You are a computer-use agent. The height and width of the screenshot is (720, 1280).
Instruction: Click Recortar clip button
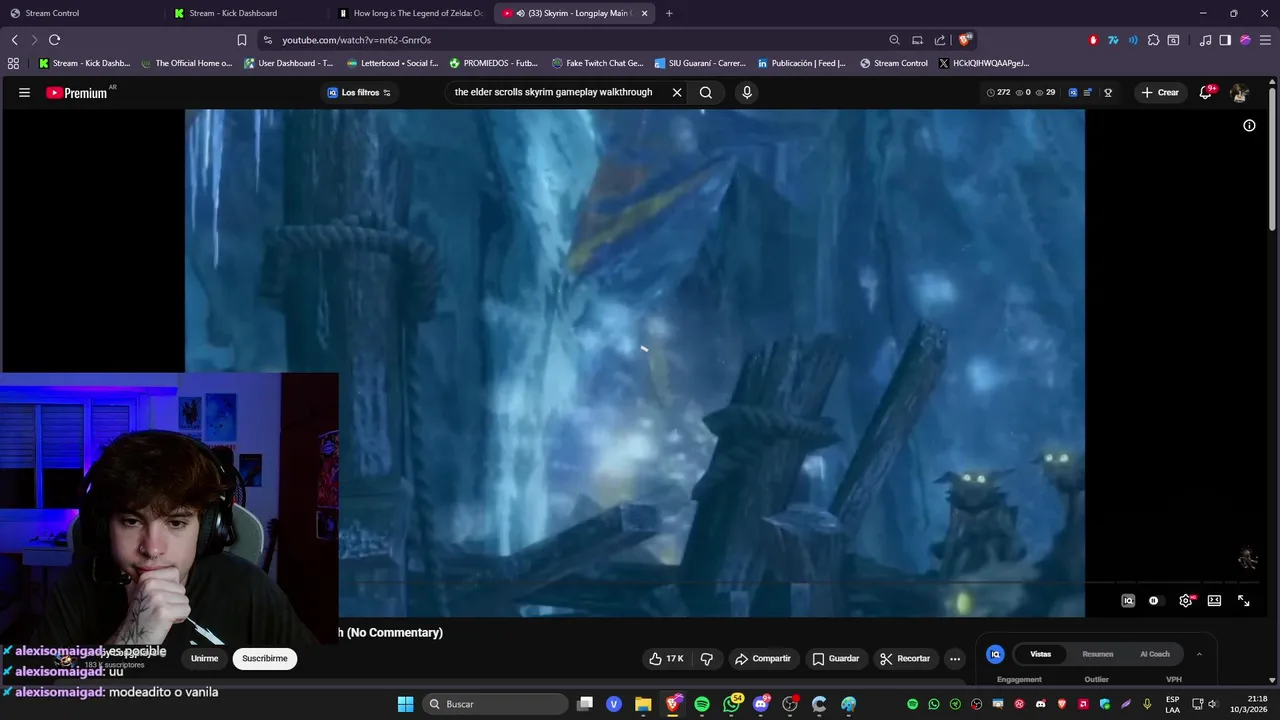pyautogui.click(x=905, y=658)
